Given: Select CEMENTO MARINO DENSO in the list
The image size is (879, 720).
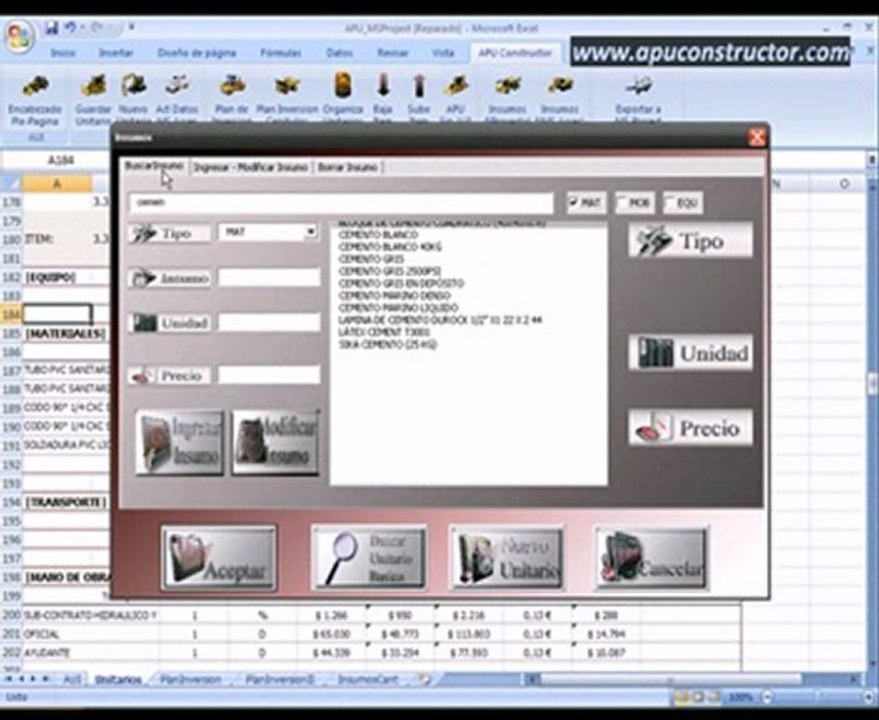Looking at the screenshot, I should [394, 296].
